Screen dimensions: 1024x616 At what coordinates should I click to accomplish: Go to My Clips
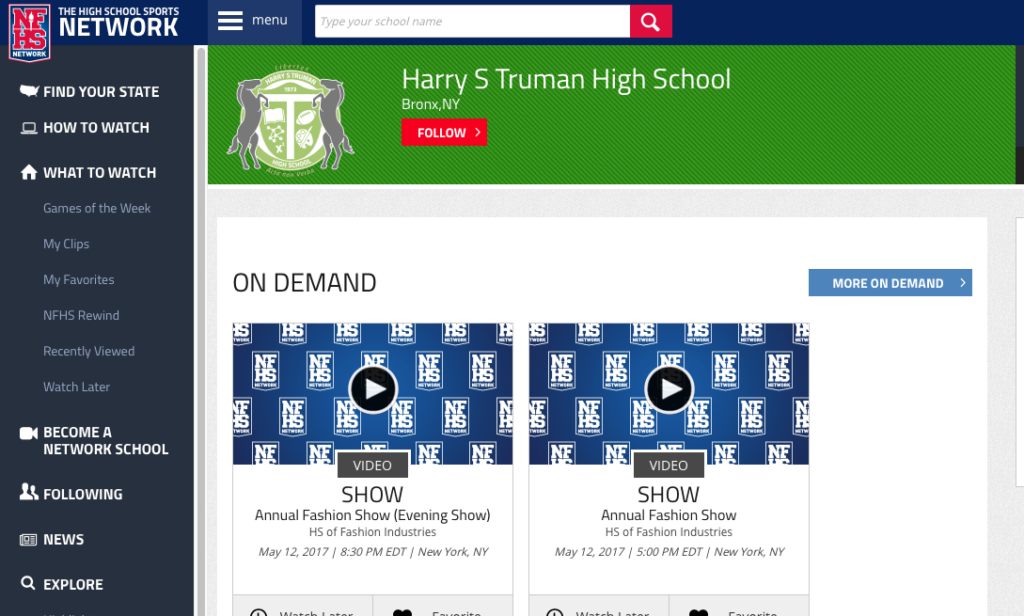(66, 244)
